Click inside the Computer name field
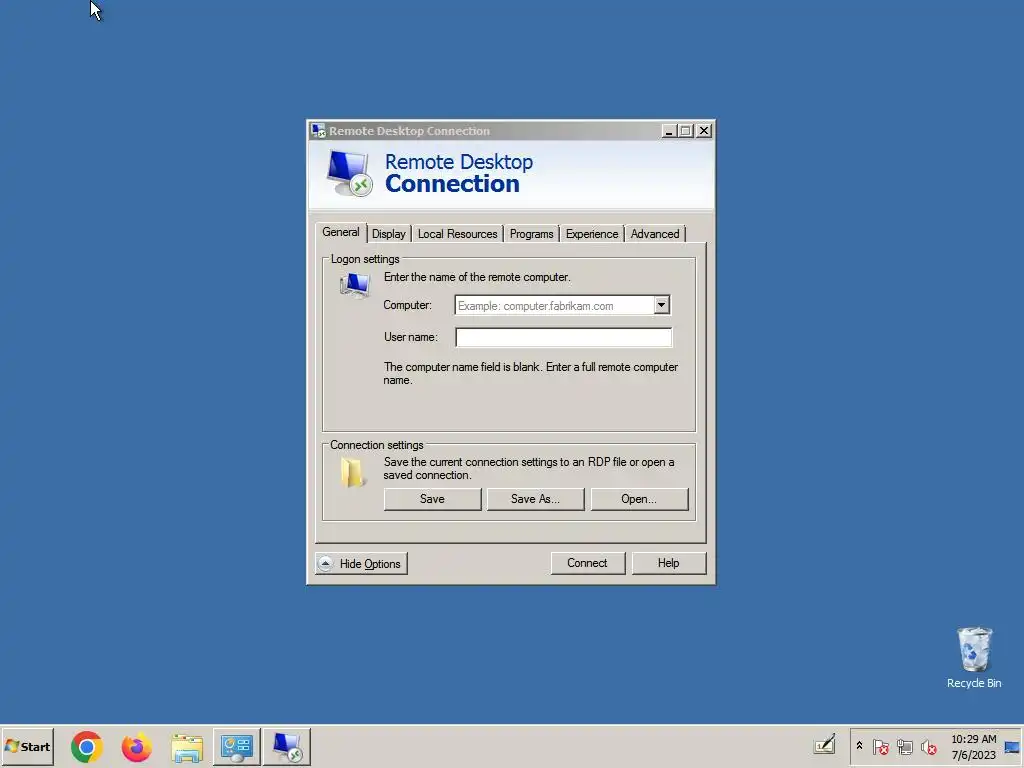Viewport: 1024px width, 768px height. [x=554, y=306]
